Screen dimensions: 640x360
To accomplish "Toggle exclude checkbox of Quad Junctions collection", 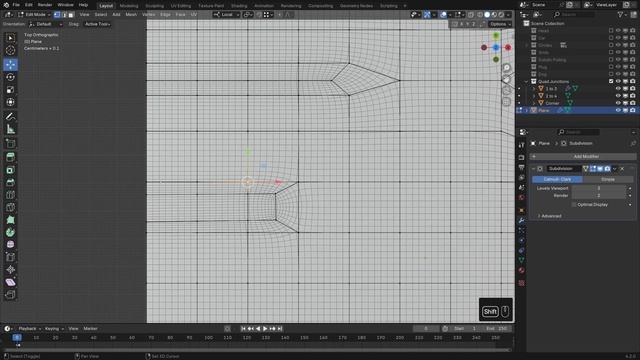I will click(611, 81).
